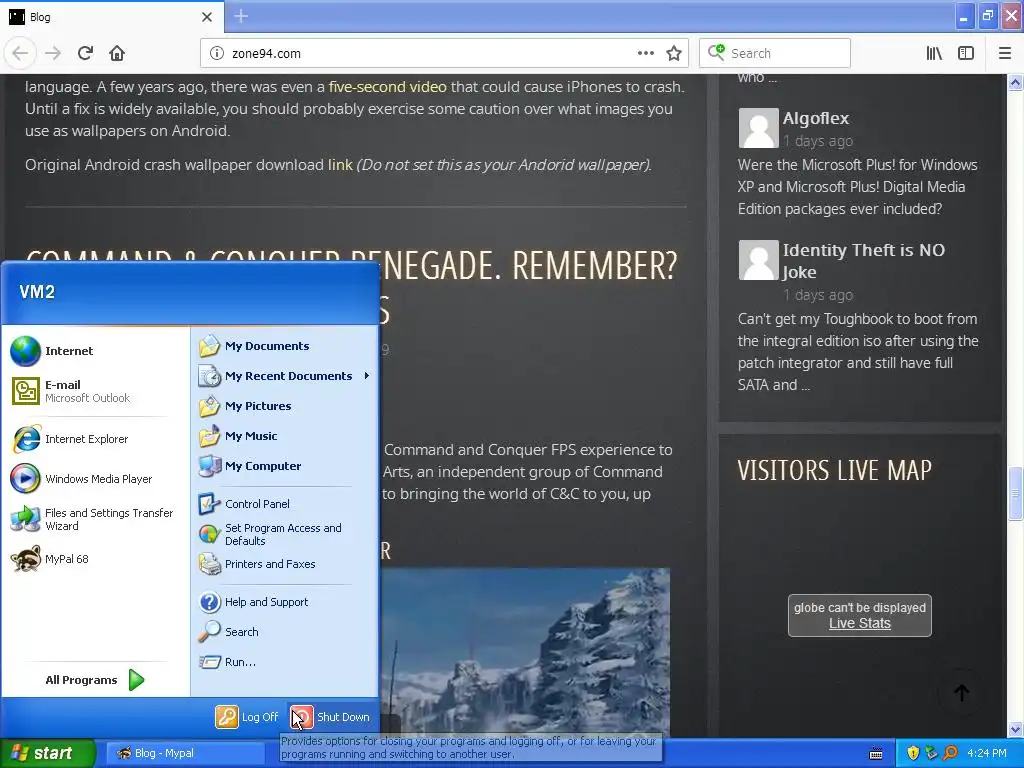This screenshot has width=1024, height=768.
Task: Open a new browser tab
Action: pyautogui.click(x=241, y=16)
